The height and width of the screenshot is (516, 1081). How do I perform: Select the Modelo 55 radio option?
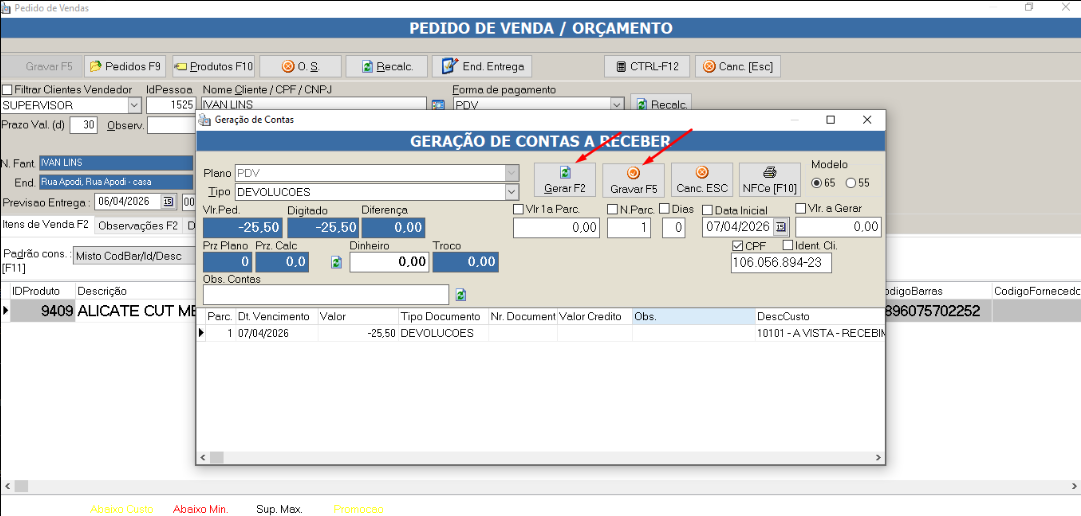(851, 183)
